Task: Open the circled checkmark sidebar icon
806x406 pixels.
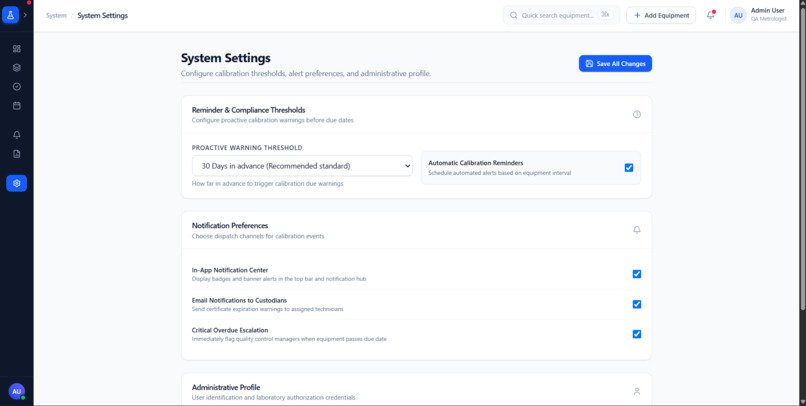Action: coord(16,87)
